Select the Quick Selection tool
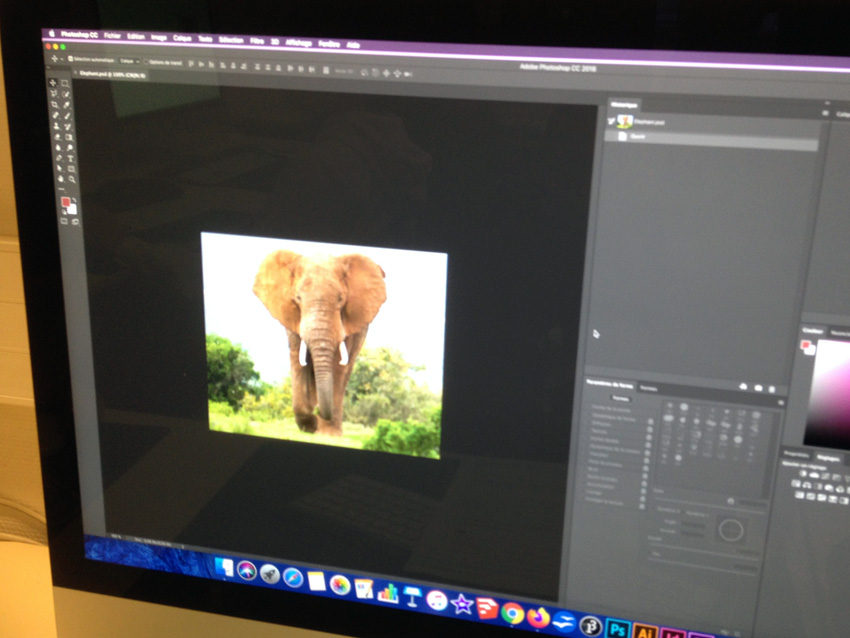 (x=66, y=94)
